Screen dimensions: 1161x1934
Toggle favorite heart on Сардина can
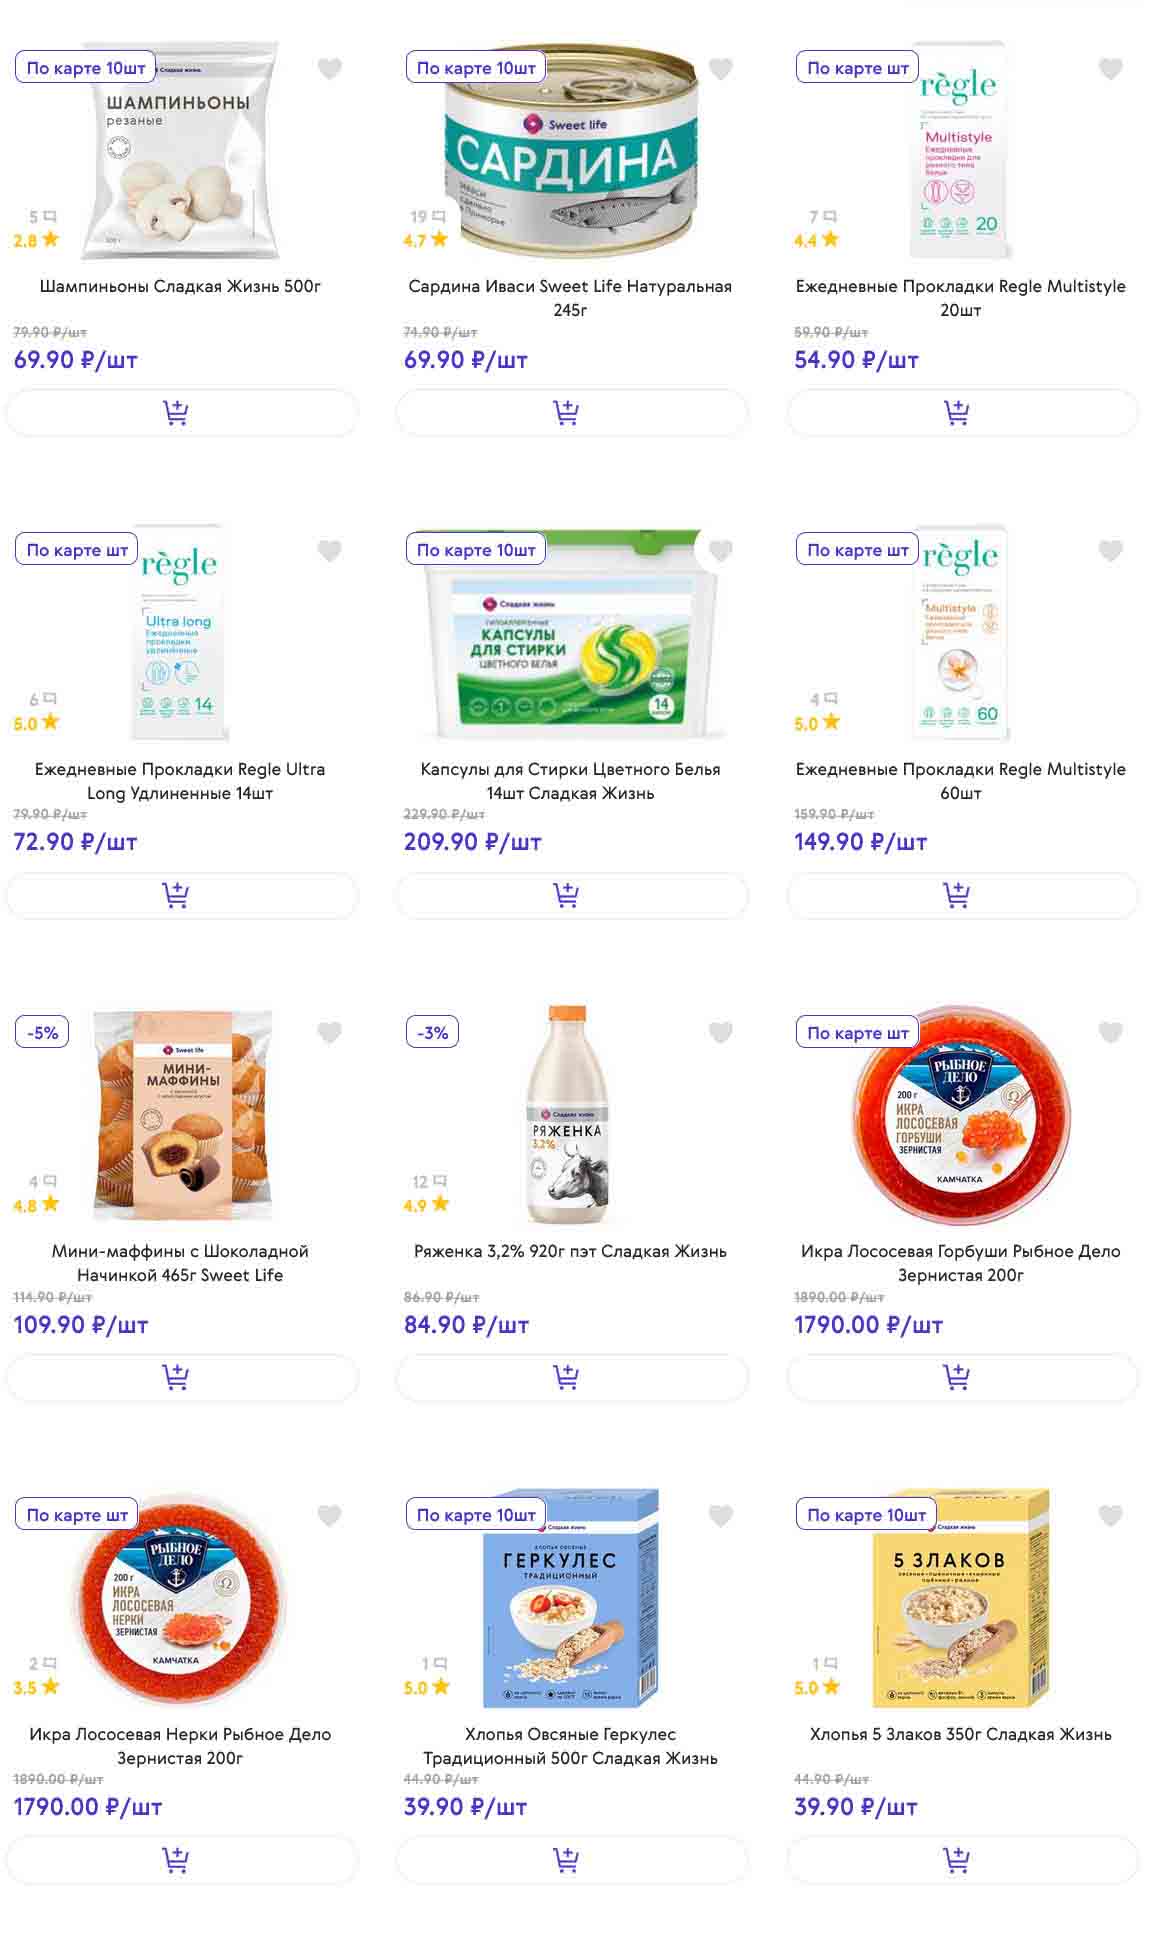tap(720, 69)
